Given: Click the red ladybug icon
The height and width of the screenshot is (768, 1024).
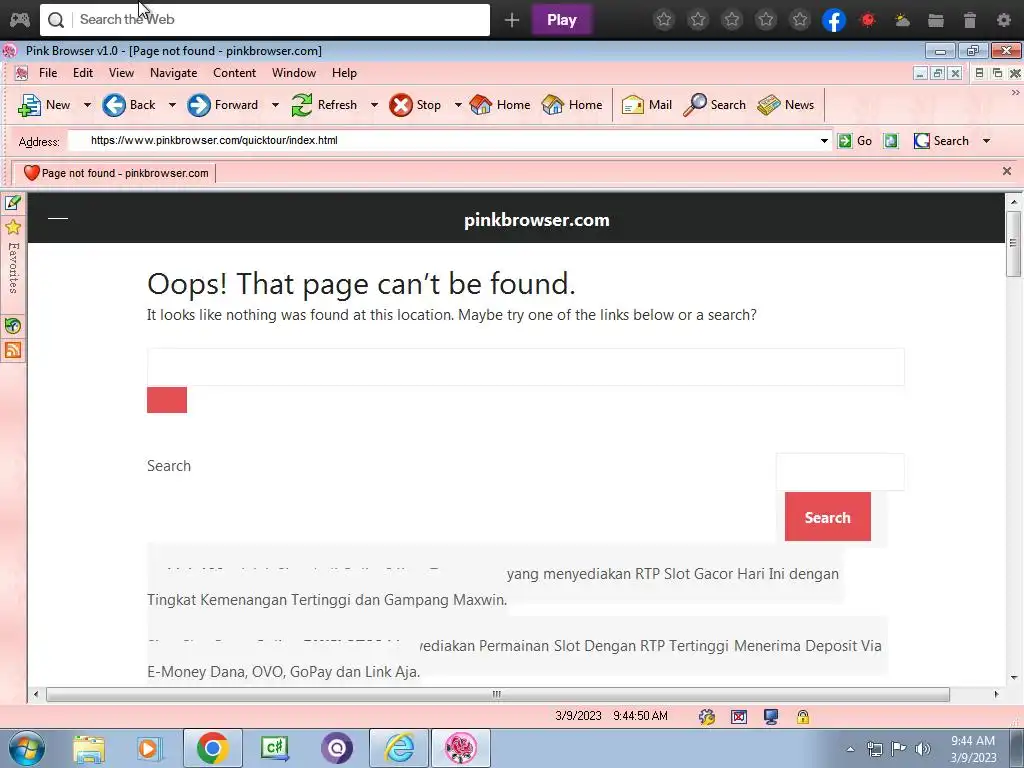Looking at the screenshot, I should 867,20.
